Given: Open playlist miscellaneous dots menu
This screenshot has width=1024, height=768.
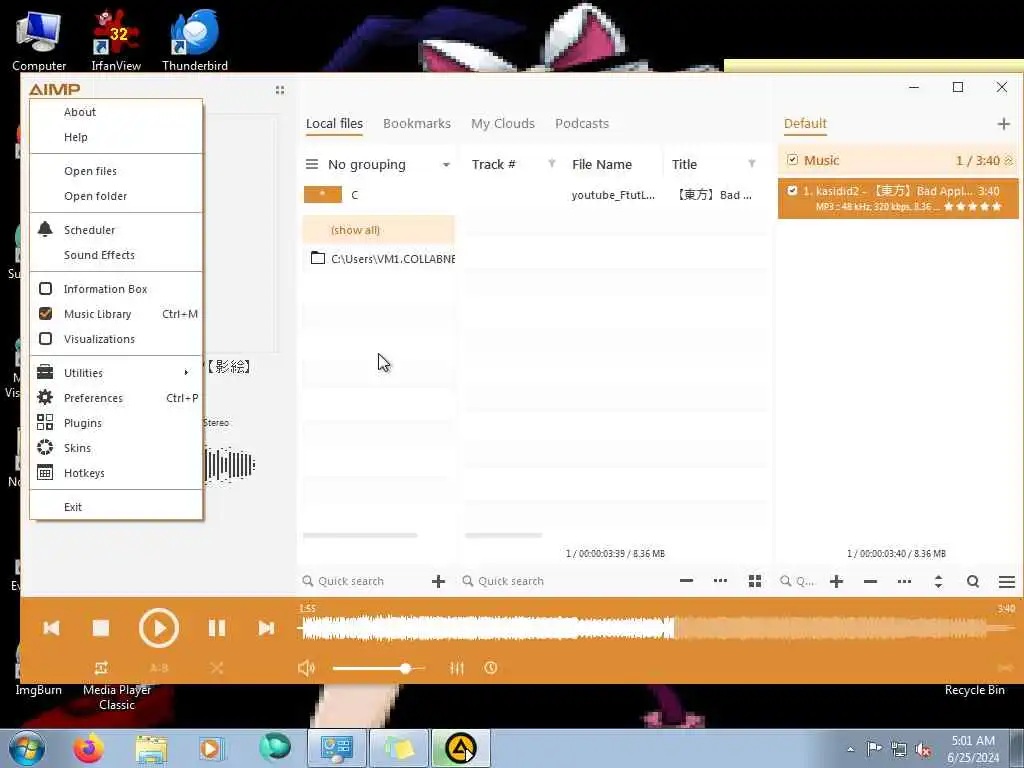Looking at the screenshot, I should click(904, 581).
